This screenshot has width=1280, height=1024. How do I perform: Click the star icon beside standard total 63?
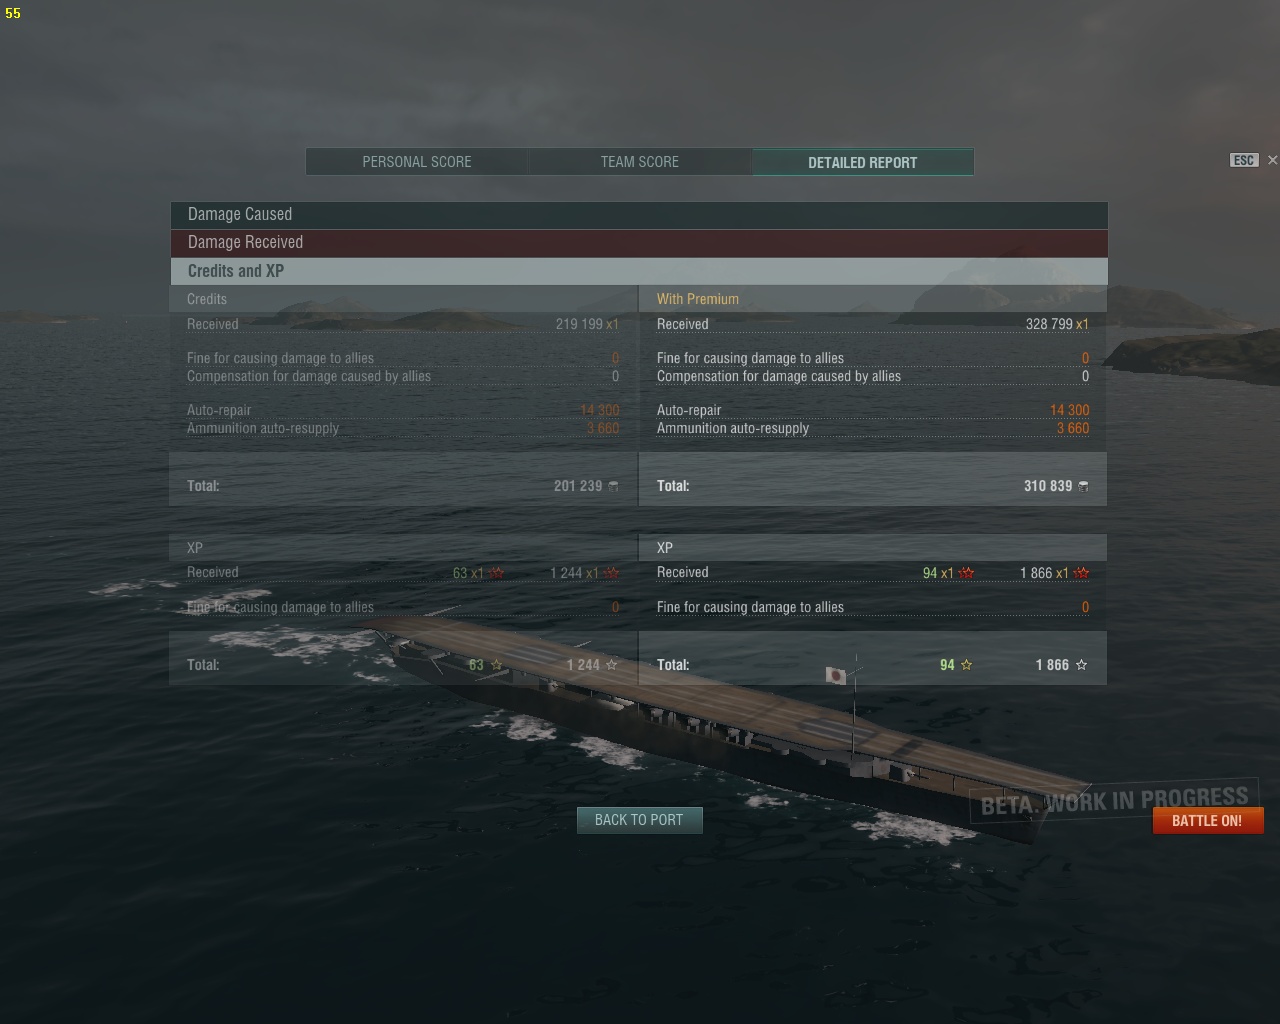(x=496, y=665)
